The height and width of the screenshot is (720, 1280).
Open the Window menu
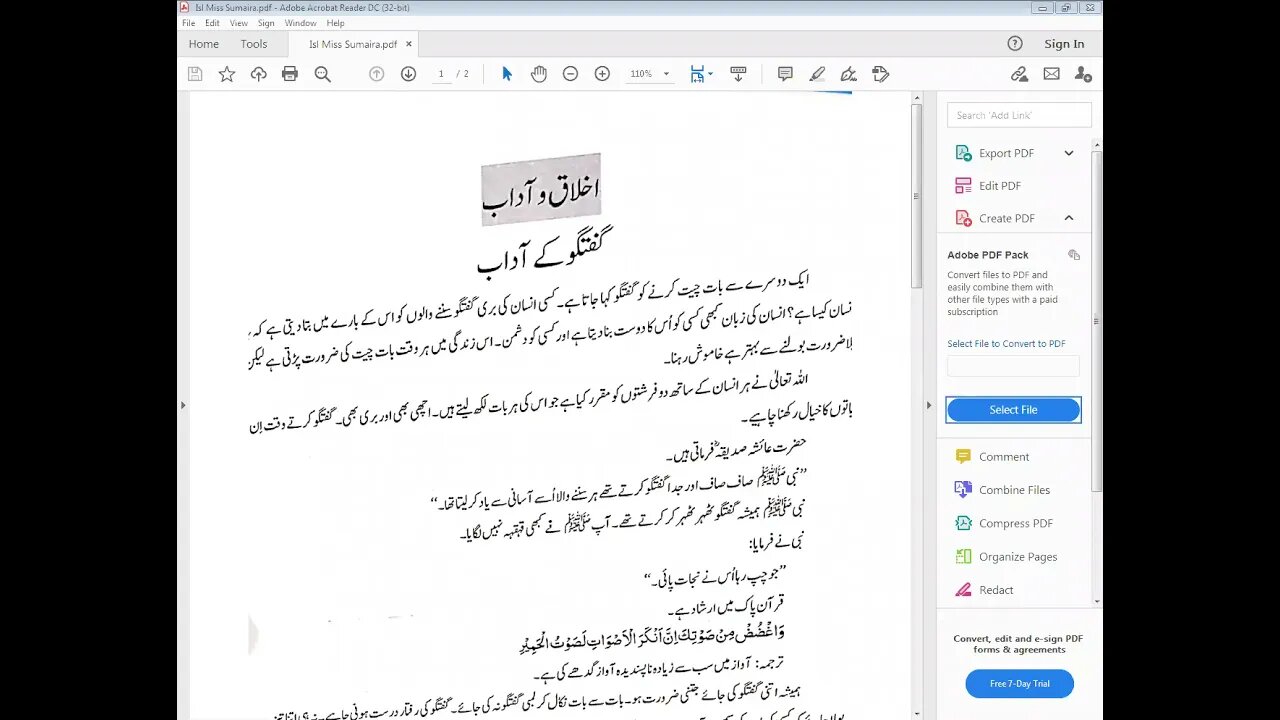[x=300, y=23]
